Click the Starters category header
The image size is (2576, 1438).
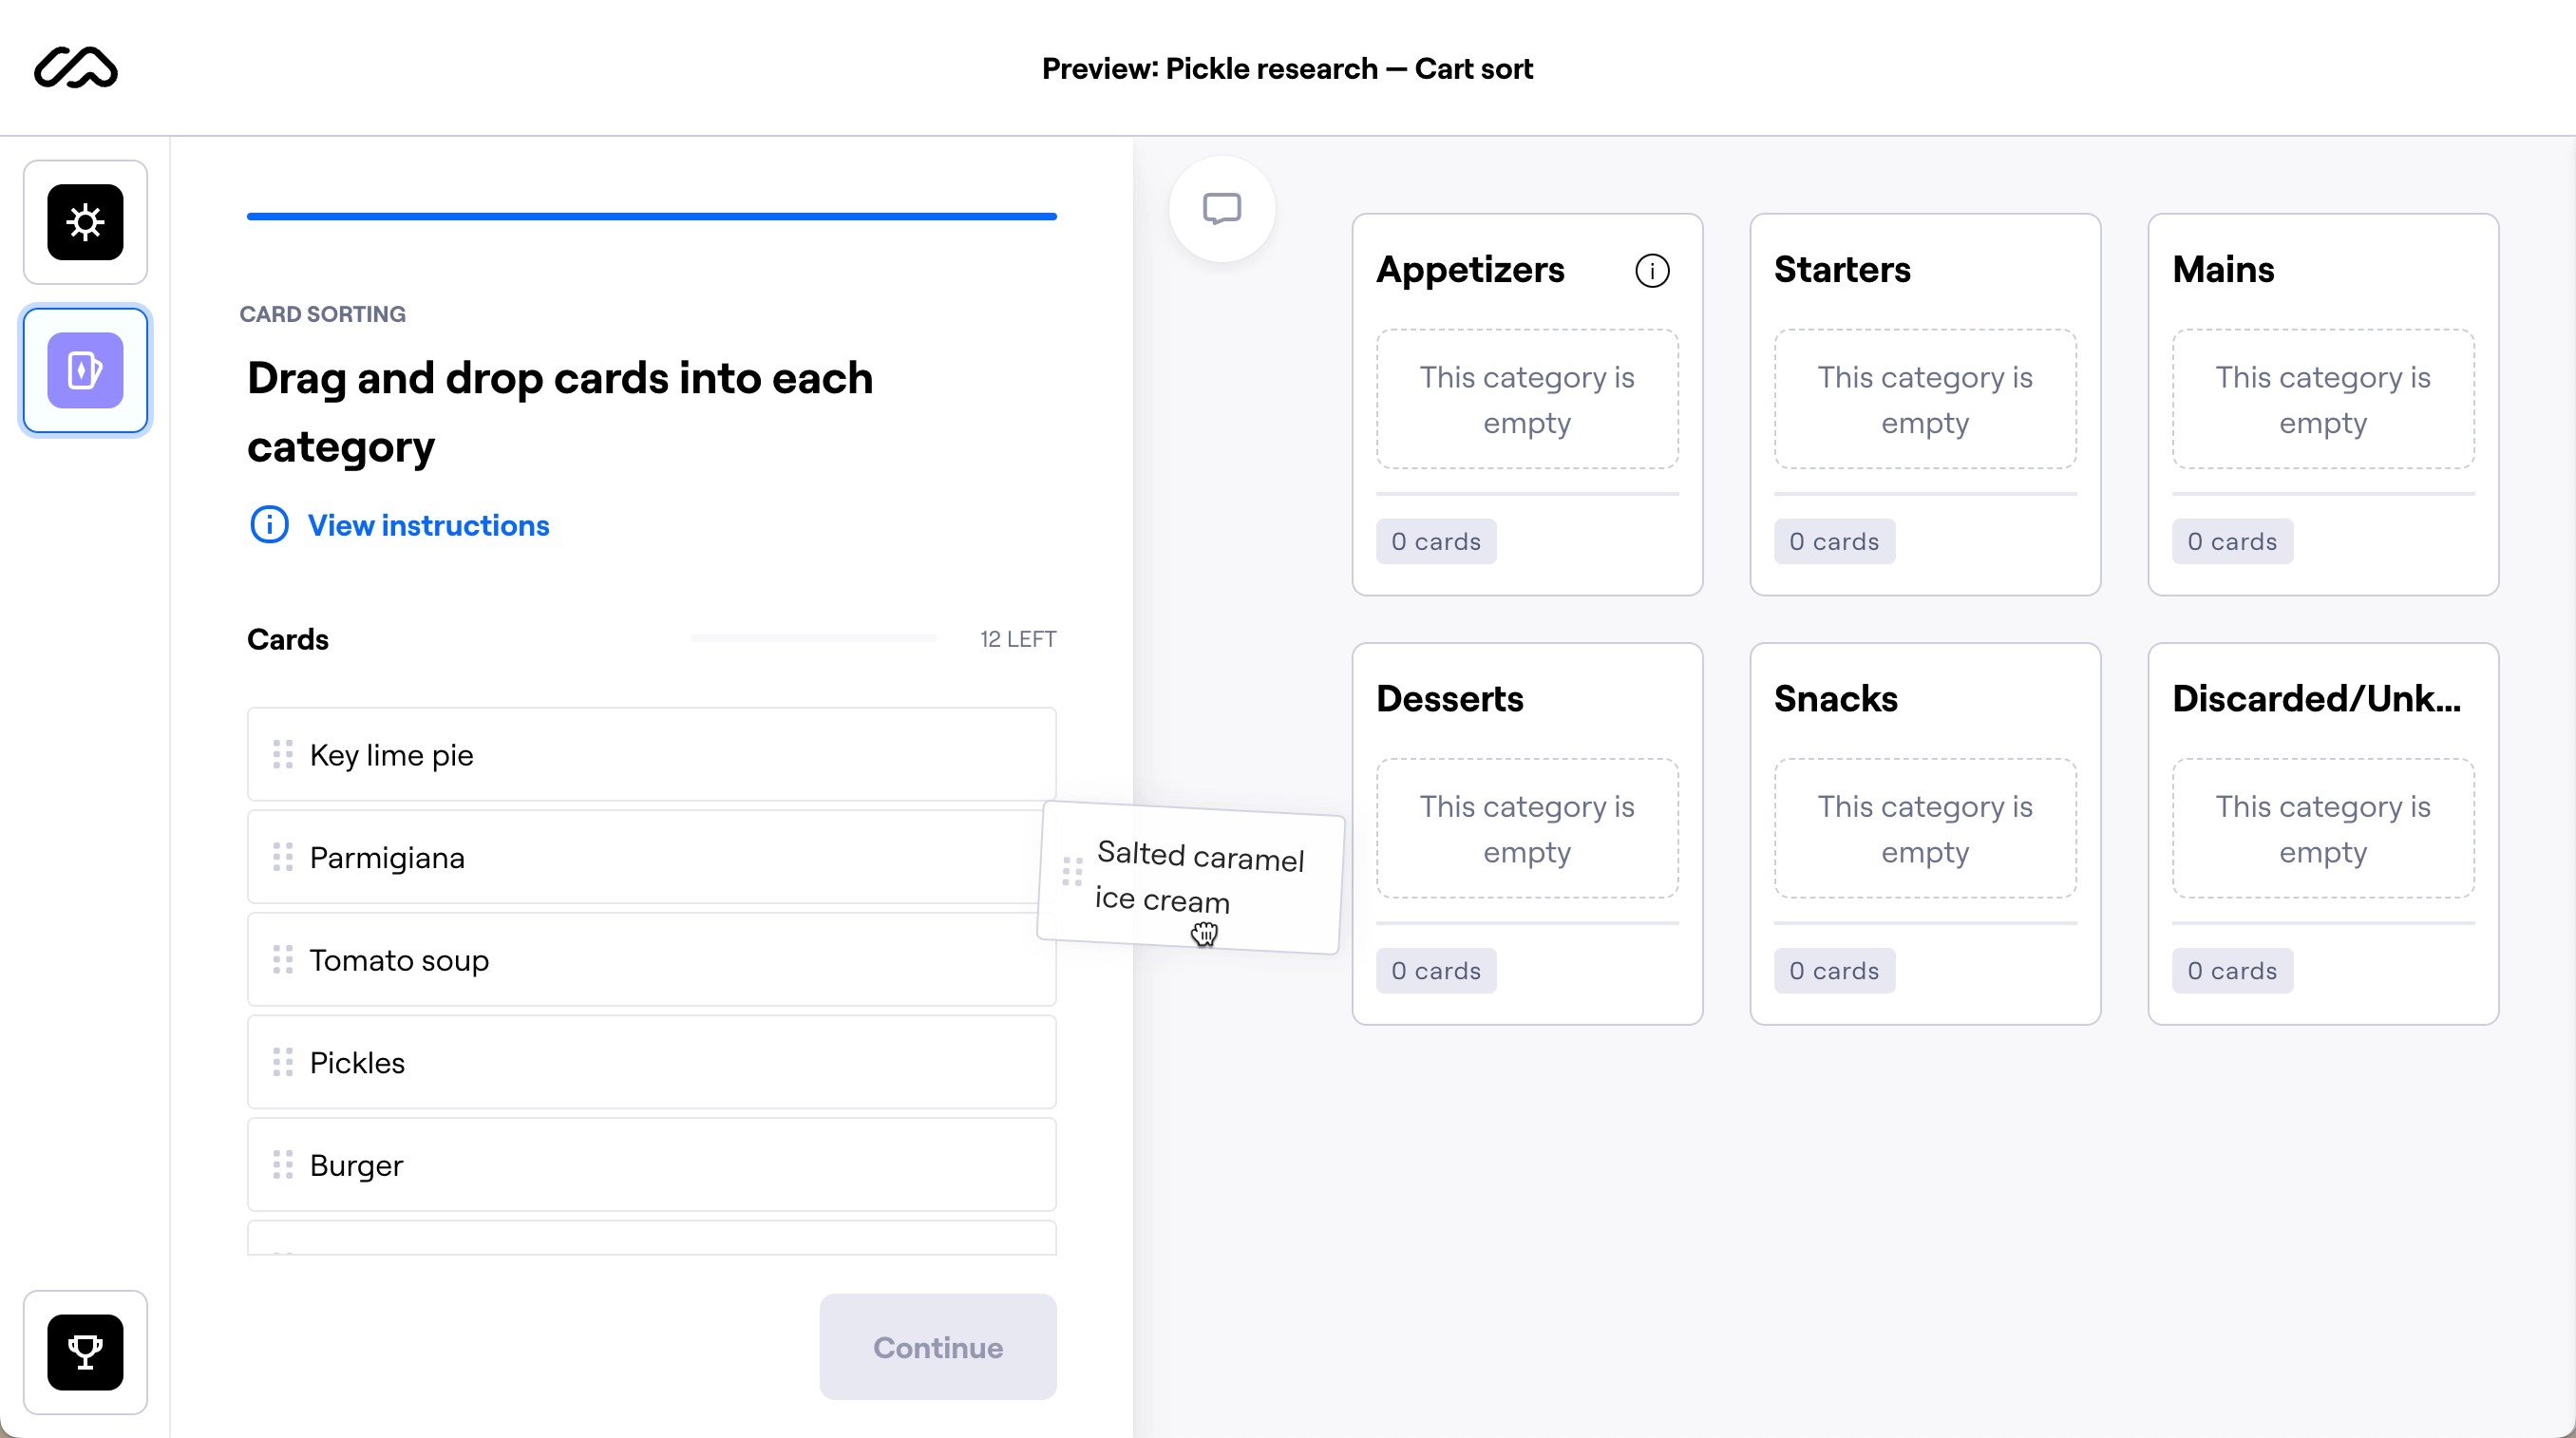click(x=1842, y=270)
